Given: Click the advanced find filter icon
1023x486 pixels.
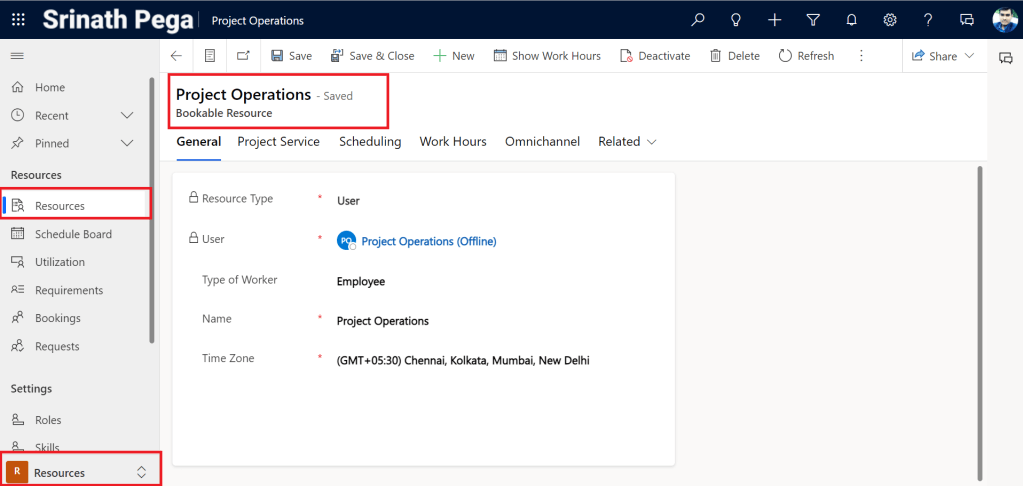Looking at the screenshot, I should [813, 20].
